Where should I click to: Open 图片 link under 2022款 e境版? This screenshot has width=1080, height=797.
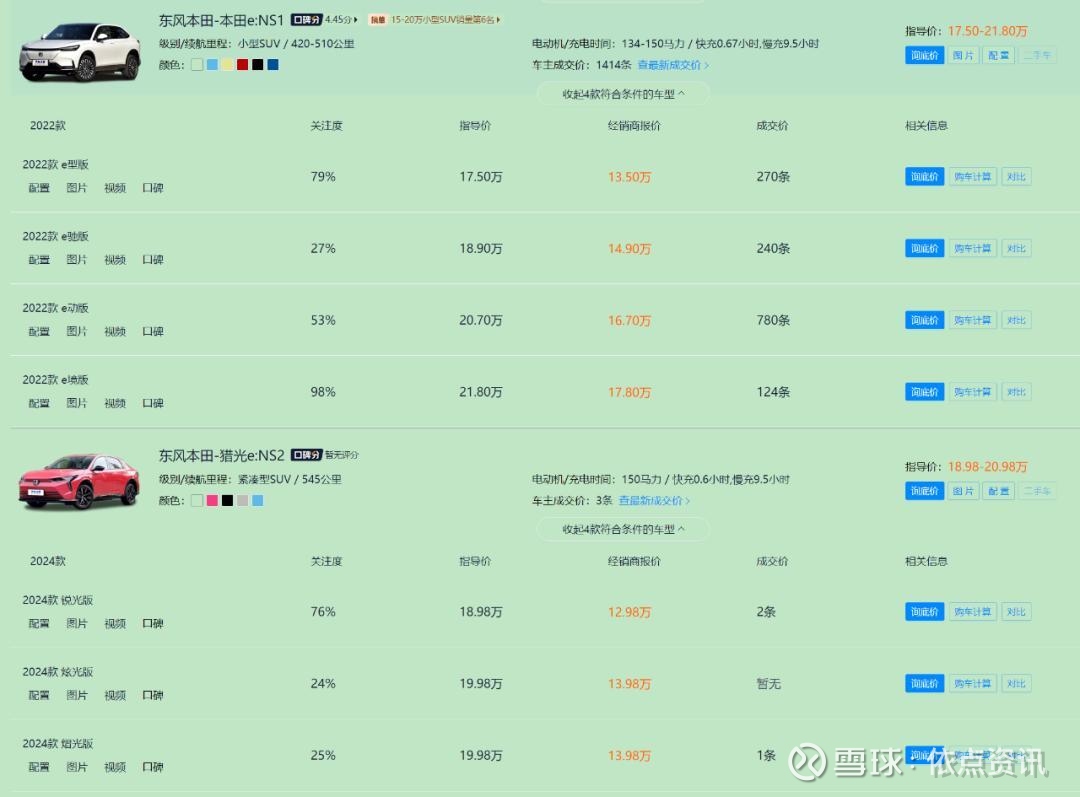pos(76,403)
